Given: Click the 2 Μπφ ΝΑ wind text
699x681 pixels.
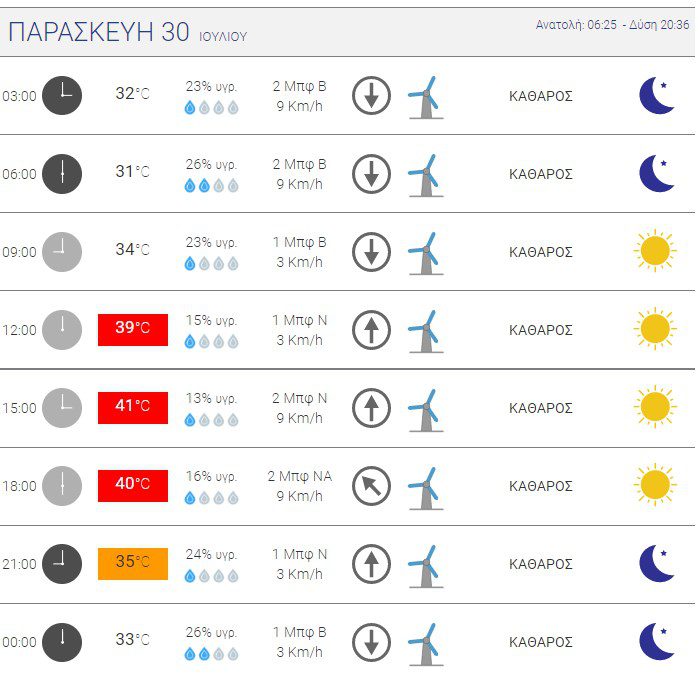Looking at the screenshot, I should coord(300,476).
